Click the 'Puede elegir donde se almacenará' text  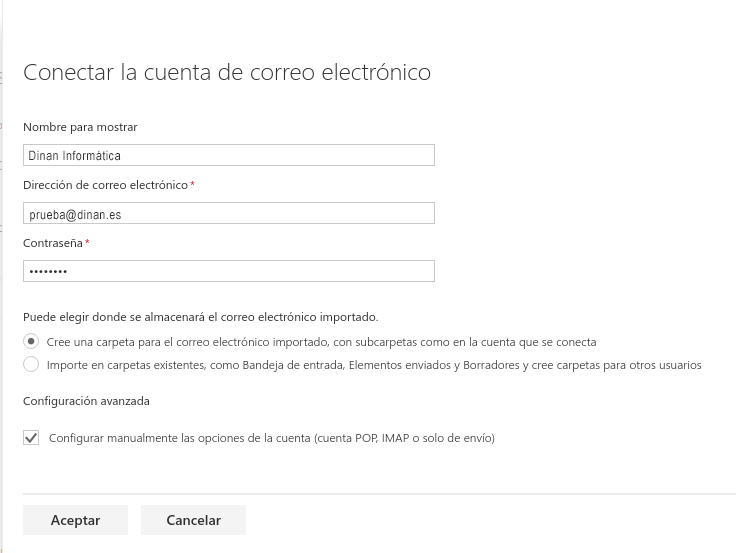pyautogui.click(x=200, y=317)
